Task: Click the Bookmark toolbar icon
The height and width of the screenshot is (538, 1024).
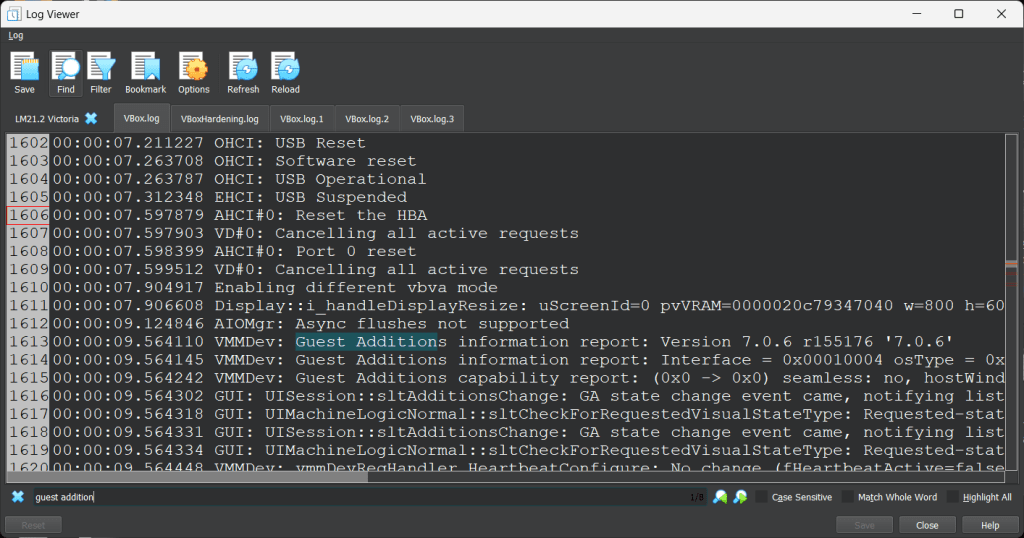Action: 146,73
